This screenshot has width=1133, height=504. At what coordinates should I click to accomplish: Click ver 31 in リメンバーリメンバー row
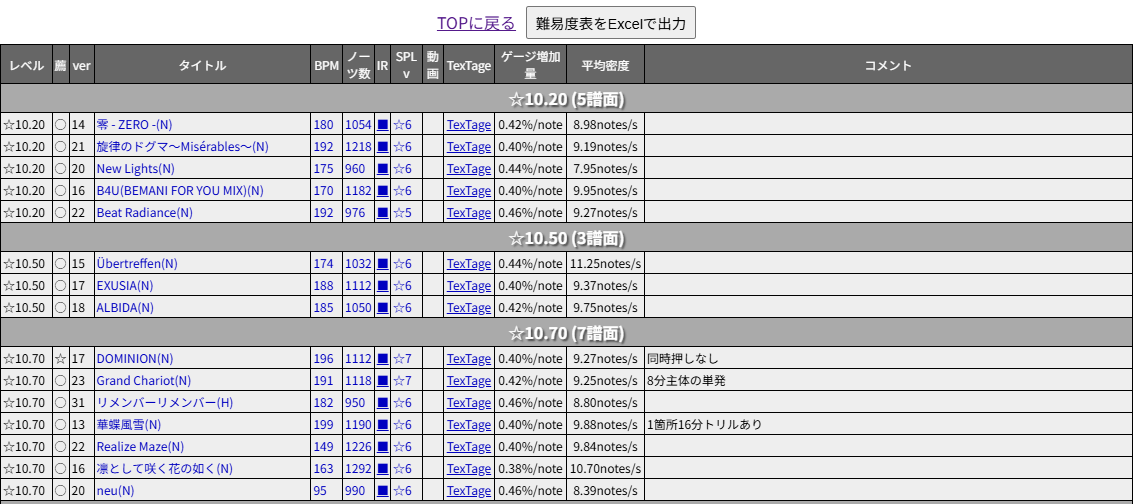click(x=78, y=402)
